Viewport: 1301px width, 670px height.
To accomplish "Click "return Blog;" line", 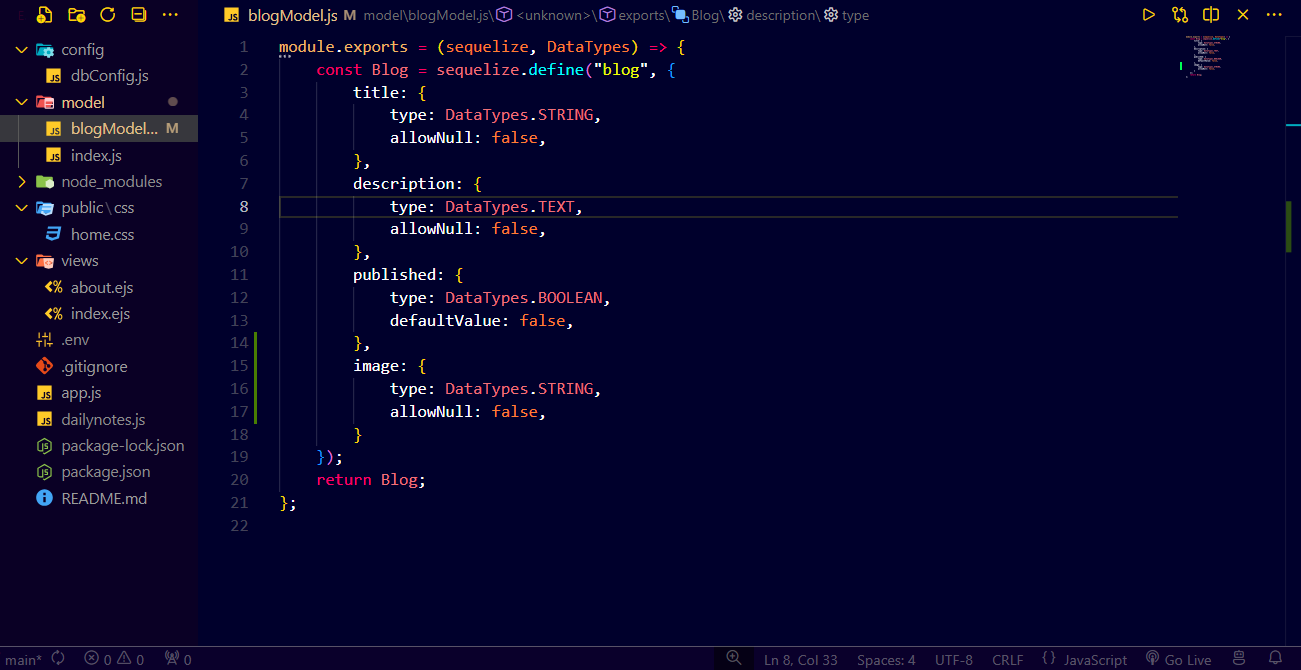I will click(371, 480).
